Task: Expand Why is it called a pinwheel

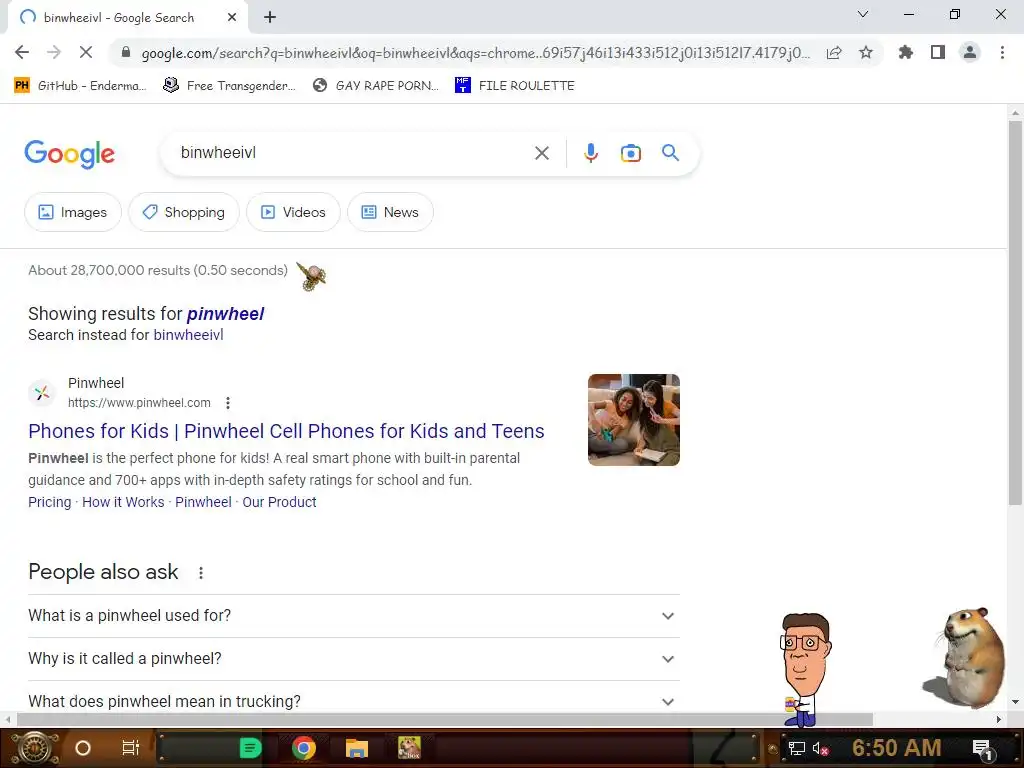Action: [353, 659]
